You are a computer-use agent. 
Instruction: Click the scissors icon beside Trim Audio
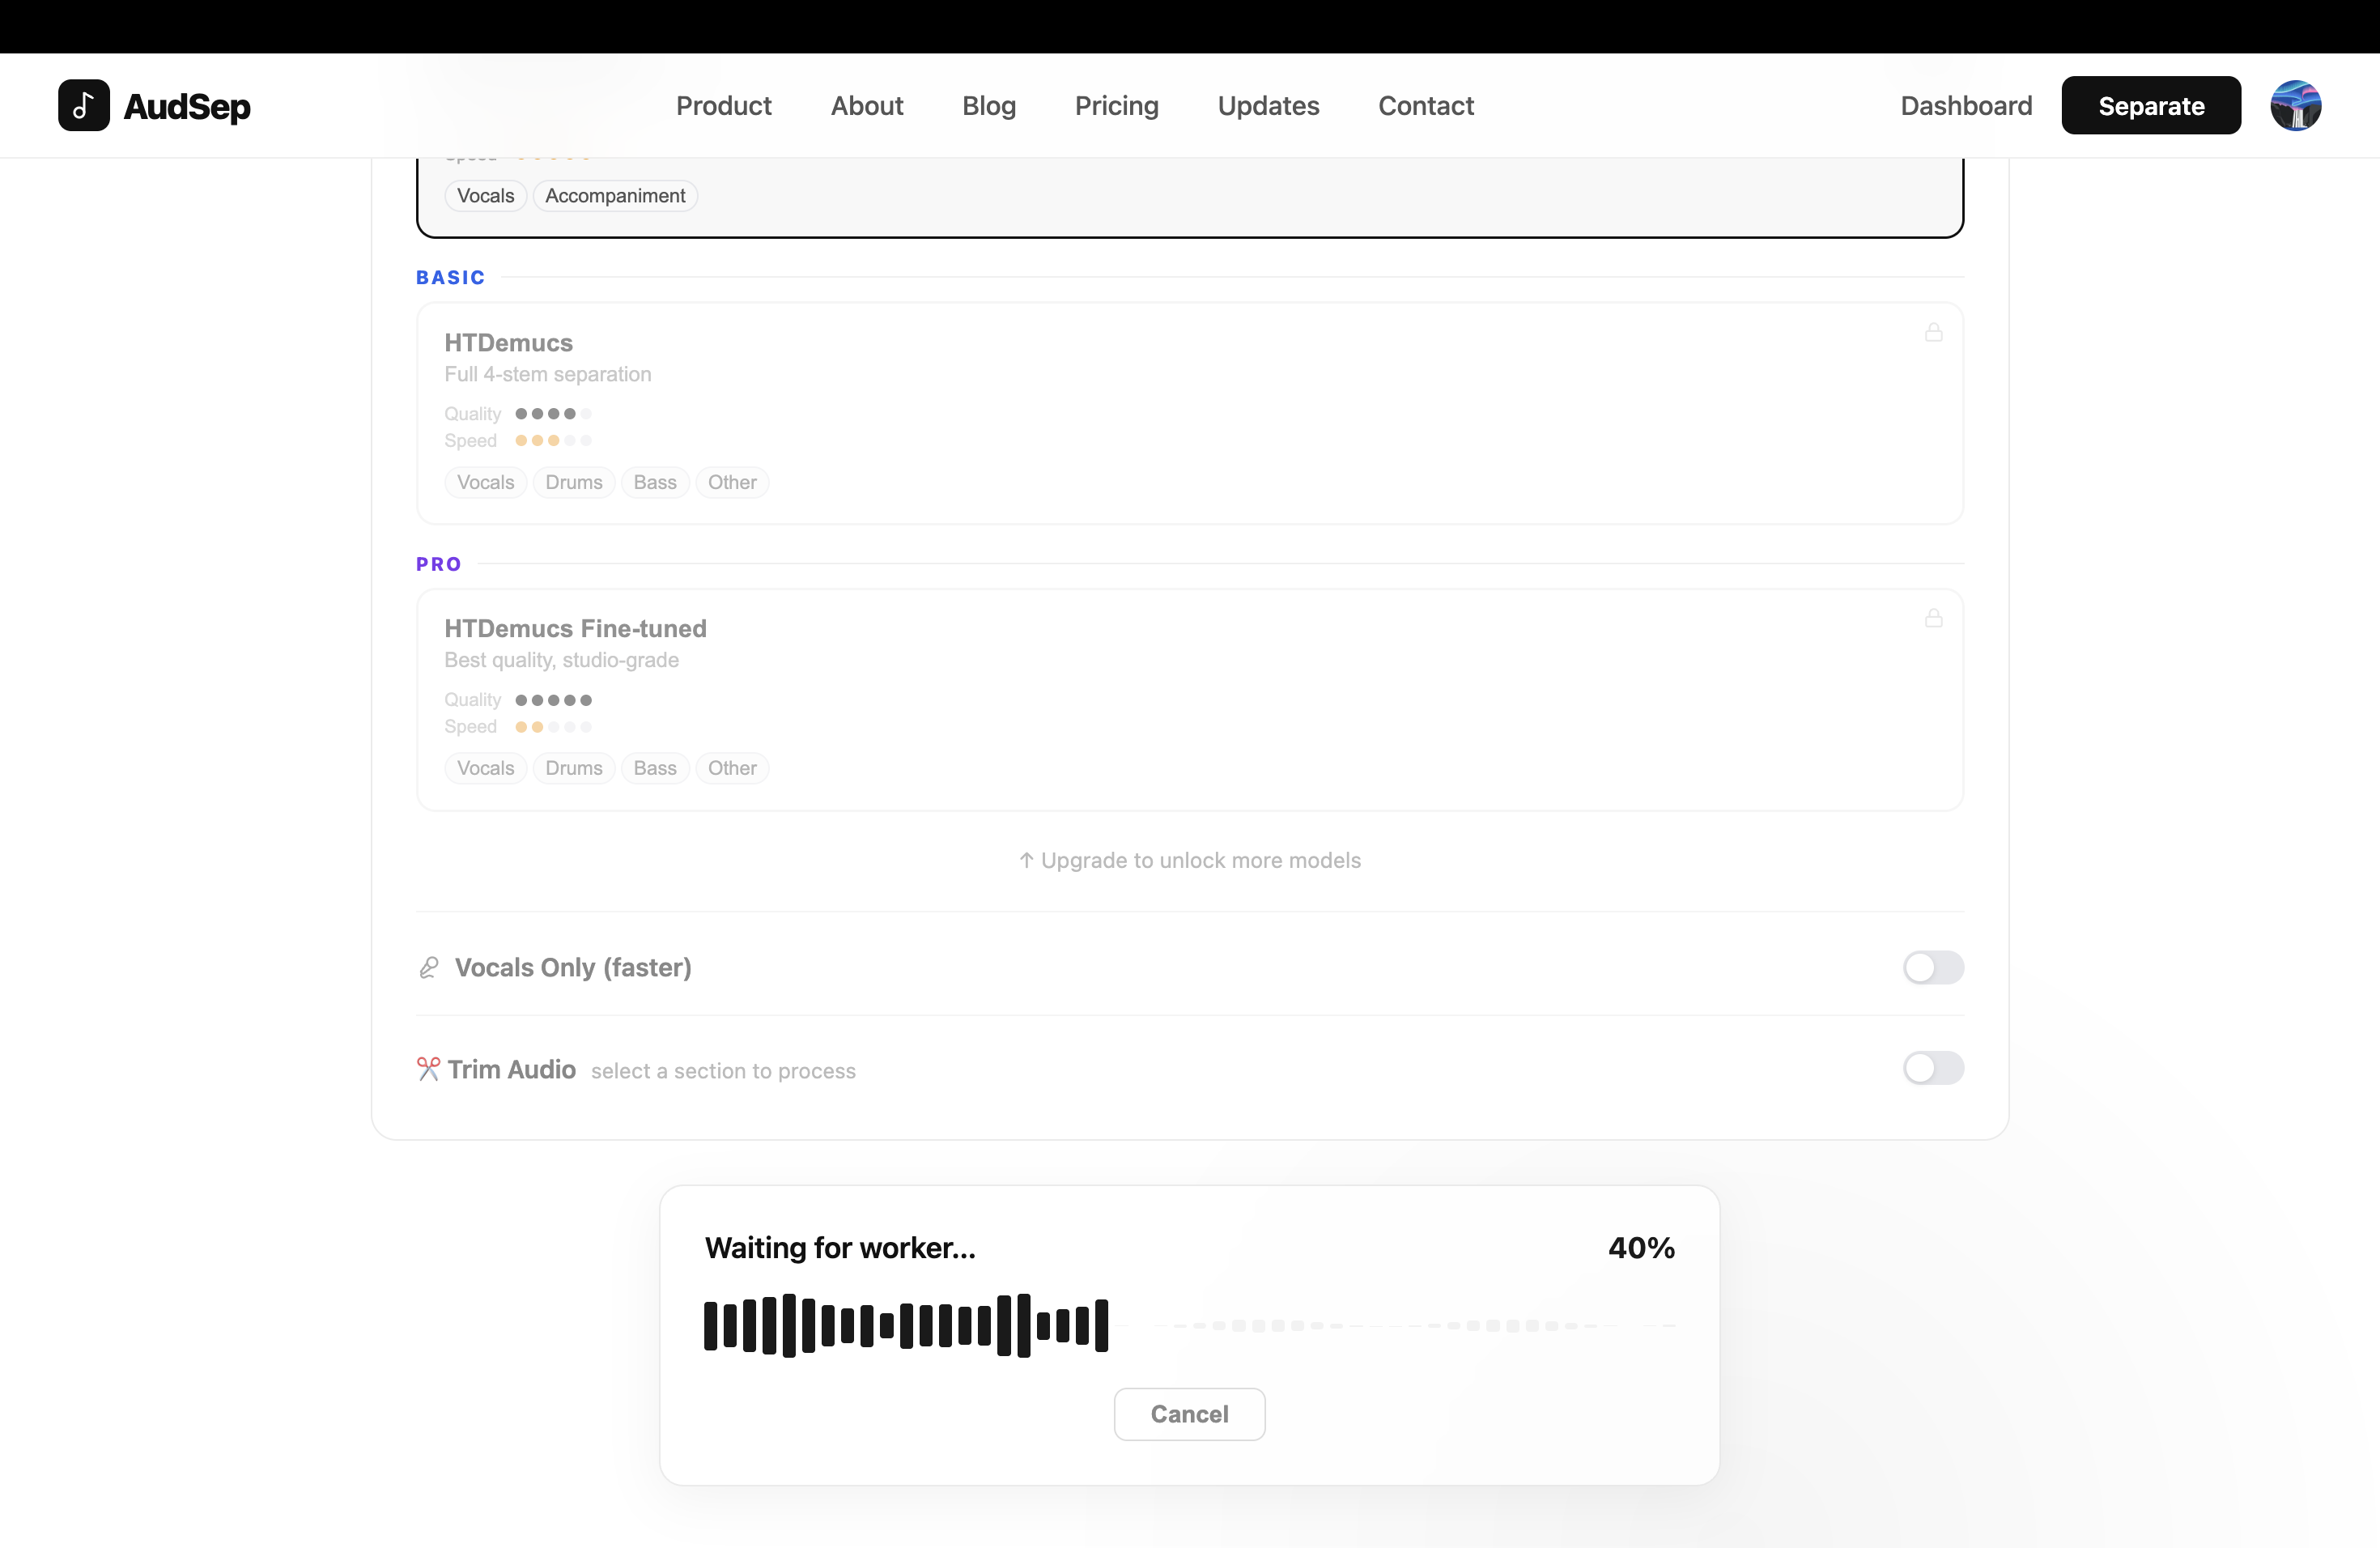[428, 1069]
